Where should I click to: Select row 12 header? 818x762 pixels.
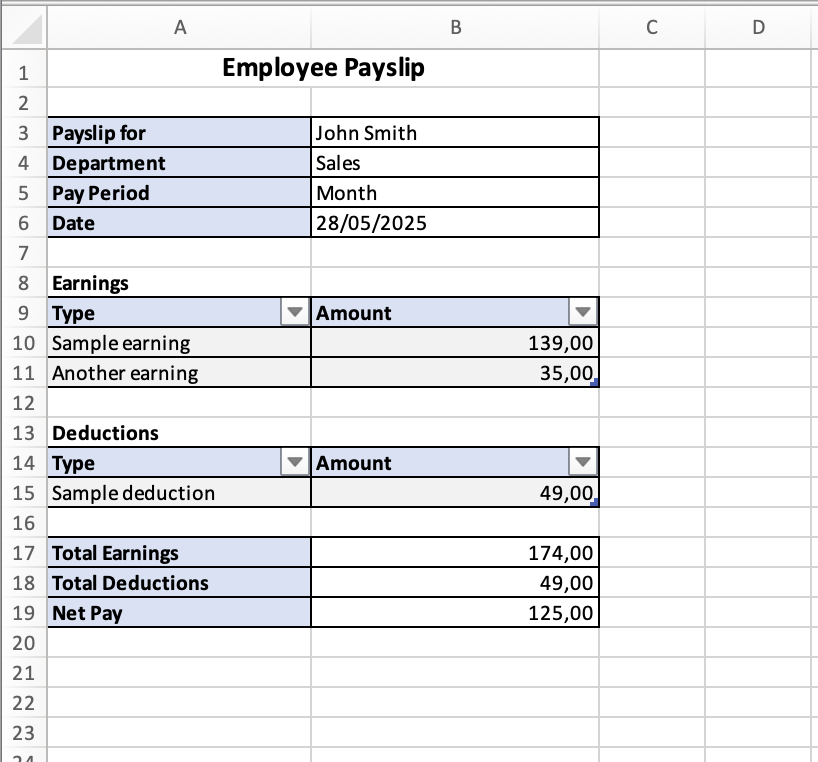(x=23, y=402)
